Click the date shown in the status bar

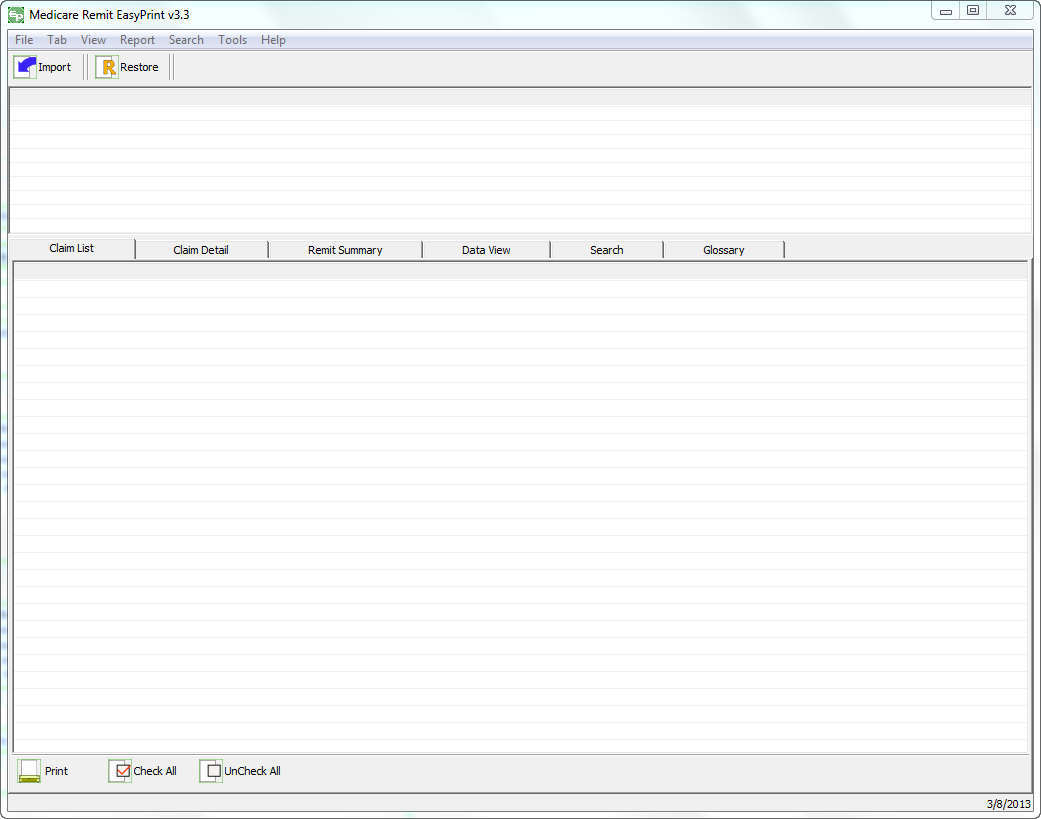(1012, 803)
